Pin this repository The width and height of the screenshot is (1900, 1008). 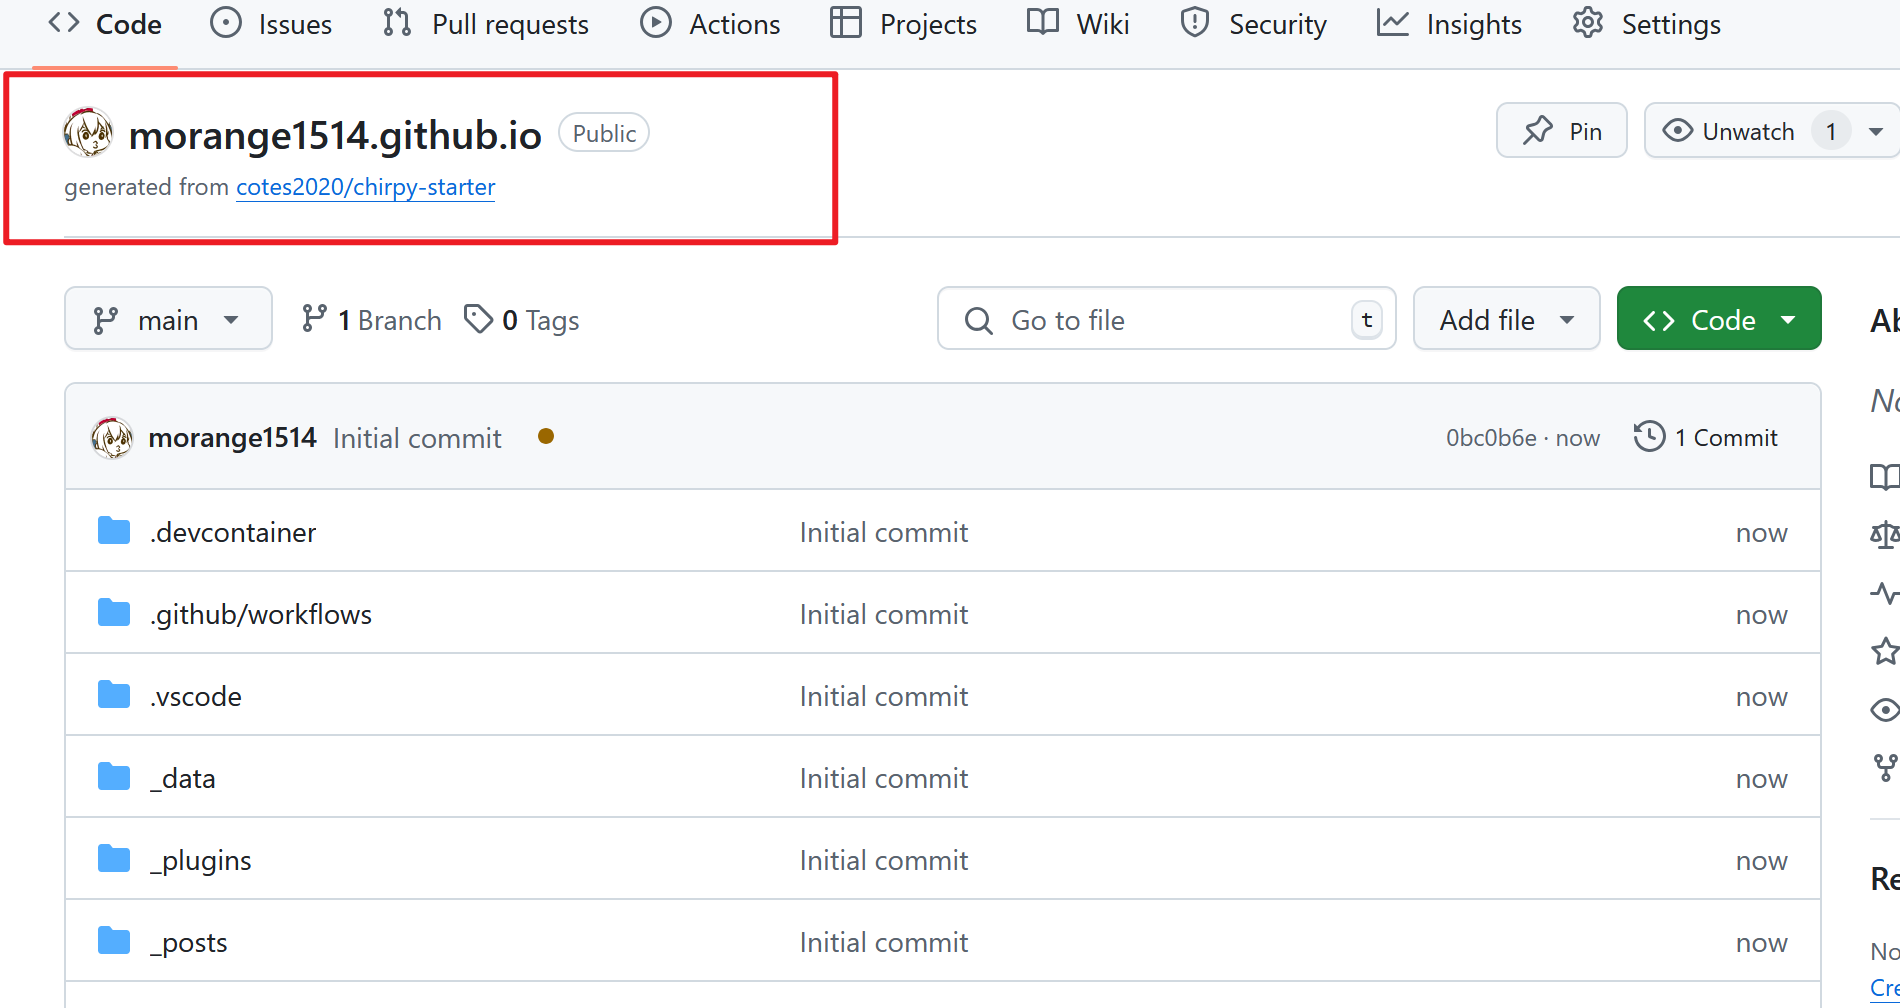[x=1562, y=131]
